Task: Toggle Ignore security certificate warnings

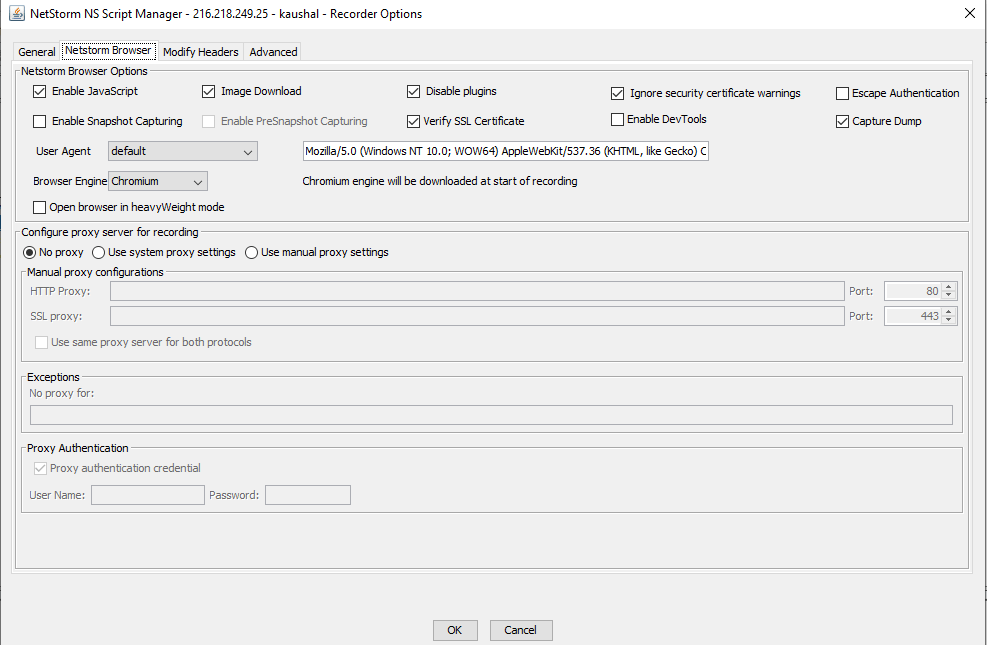Action: point(618,93)
